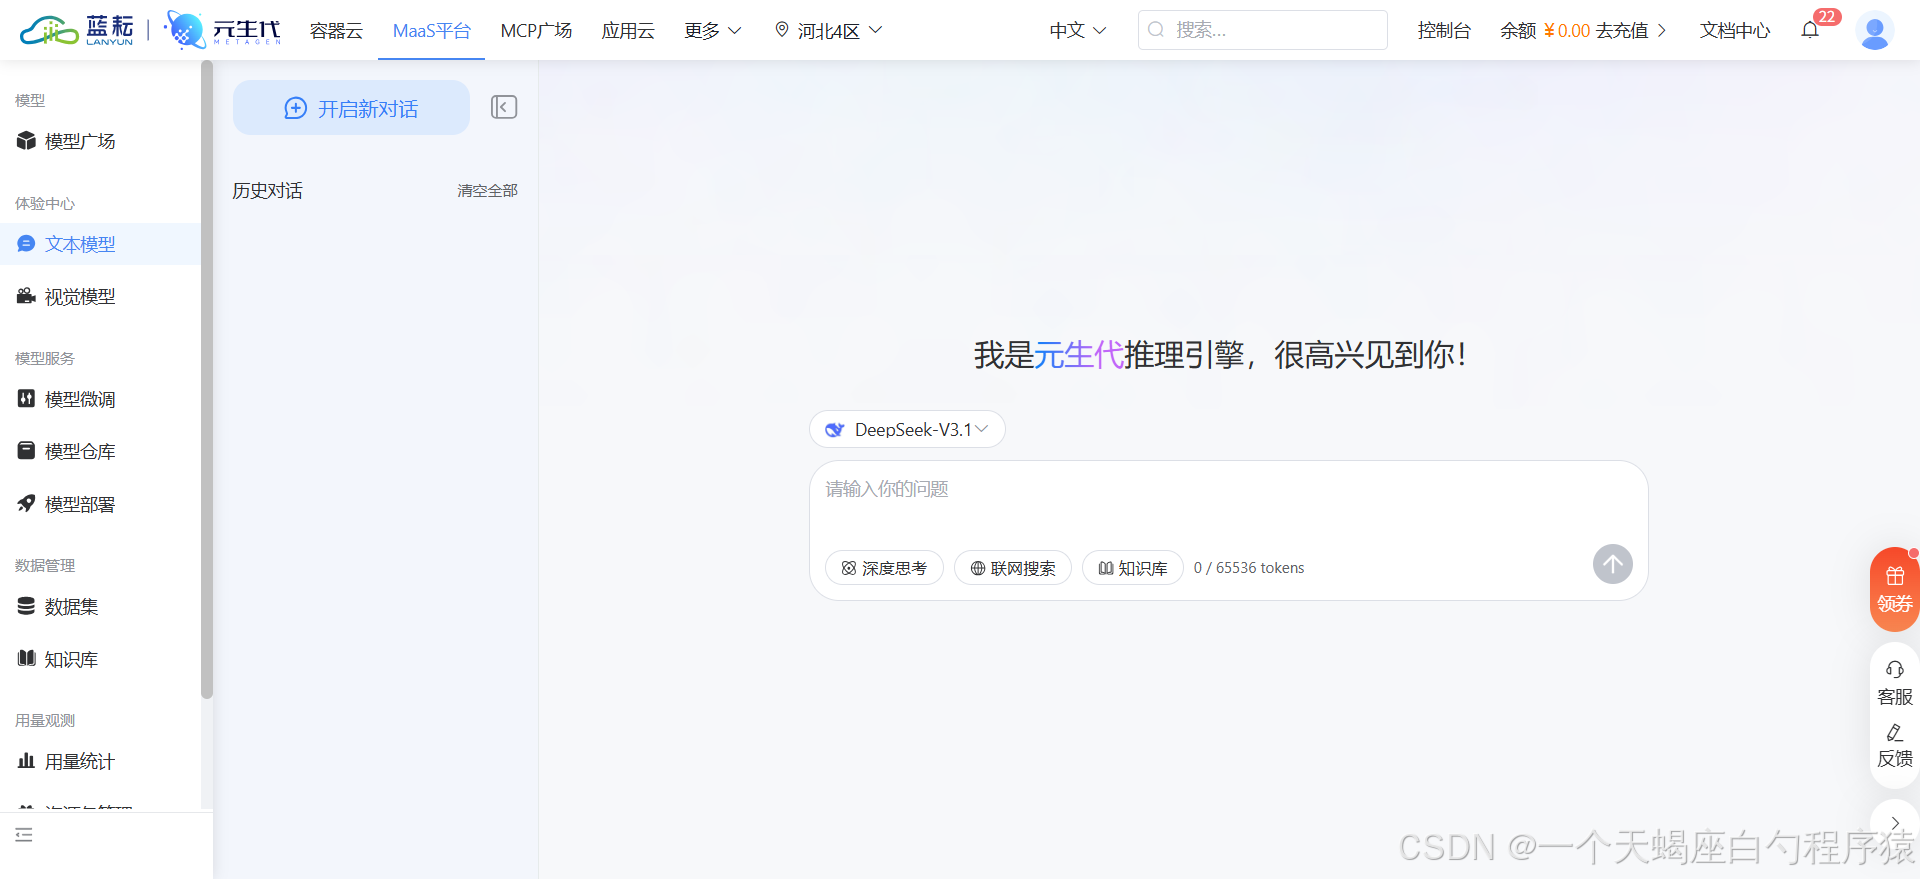Click the search magnifier icon
The image size is (1920, 879).
coord(1156,30)
